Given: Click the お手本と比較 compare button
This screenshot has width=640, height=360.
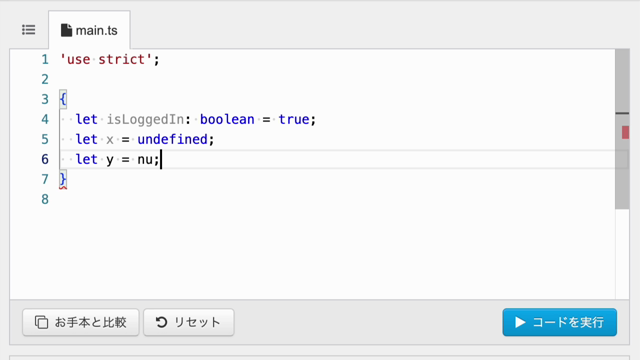Looking at the screenshot, I should pos(81,322).
